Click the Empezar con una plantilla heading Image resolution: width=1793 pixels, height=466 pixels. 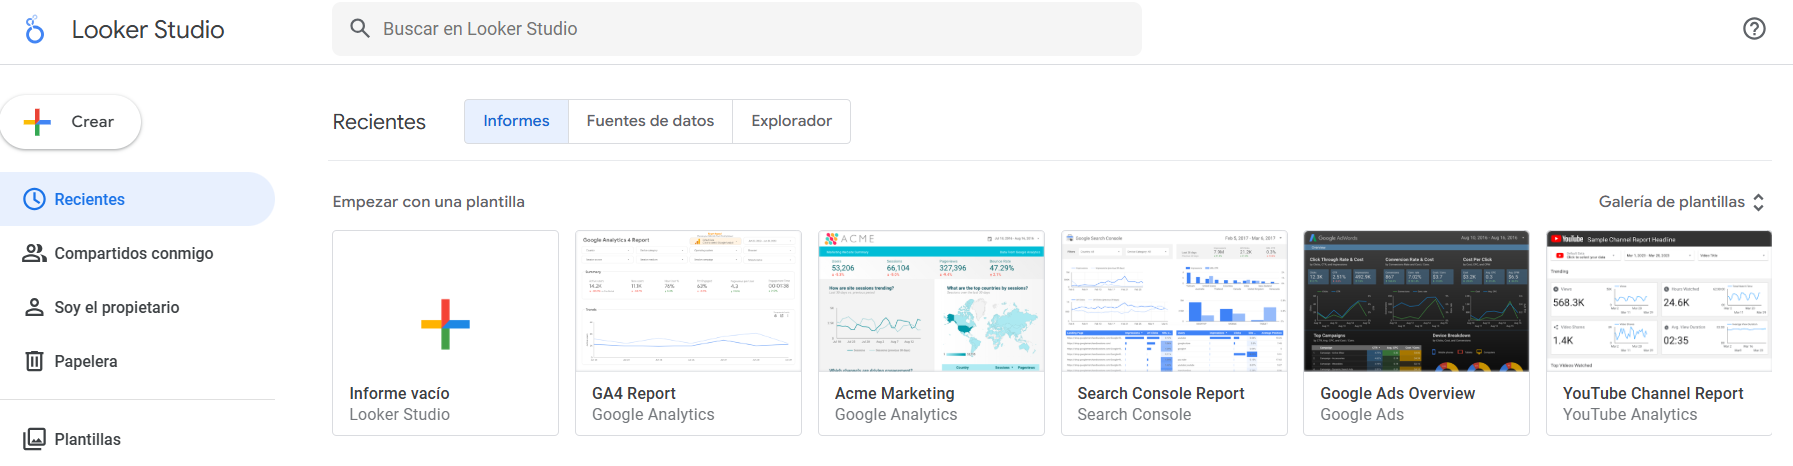click(429, 202)
